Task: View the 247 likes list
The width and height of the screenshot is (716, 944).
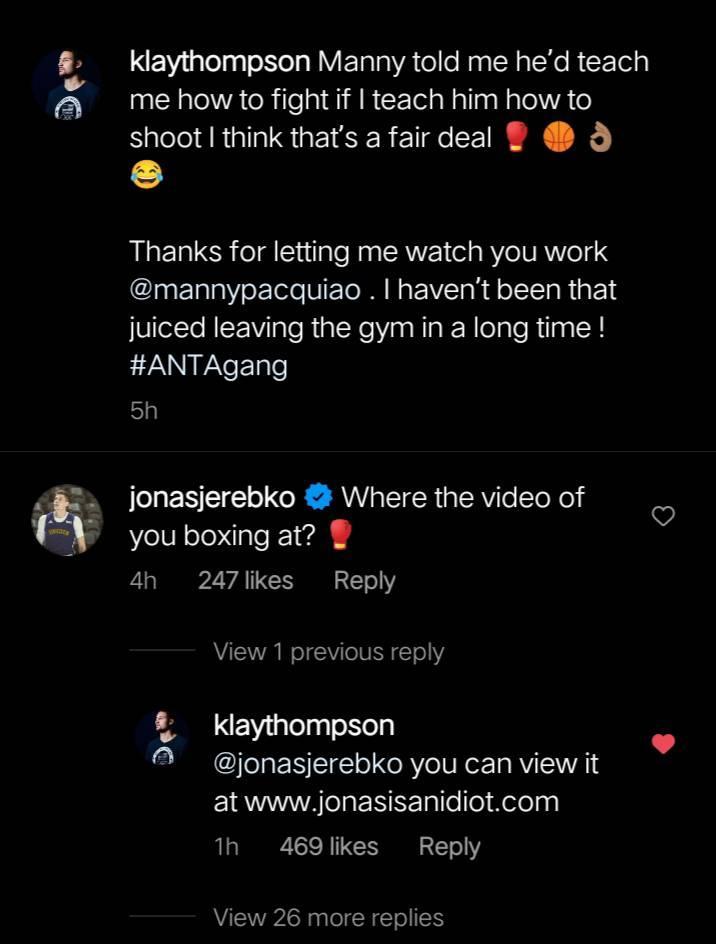Action: (x=245, y=581)
